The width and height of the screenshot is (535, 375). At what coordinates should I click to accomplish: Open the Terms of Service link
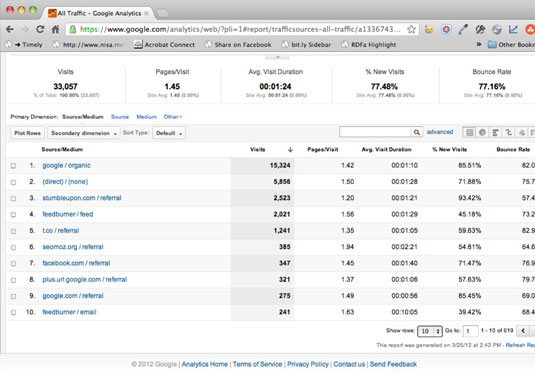(258, 364)
